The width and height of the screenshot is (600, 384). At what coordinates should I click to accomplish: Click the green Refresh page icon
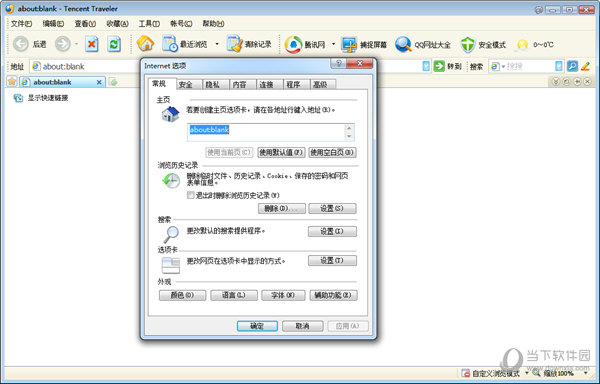coord(114,44)
